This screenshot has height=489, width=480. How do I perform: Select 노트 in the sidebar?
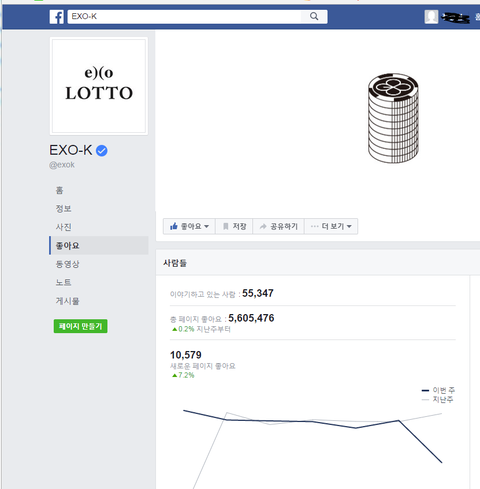(63, 282)
